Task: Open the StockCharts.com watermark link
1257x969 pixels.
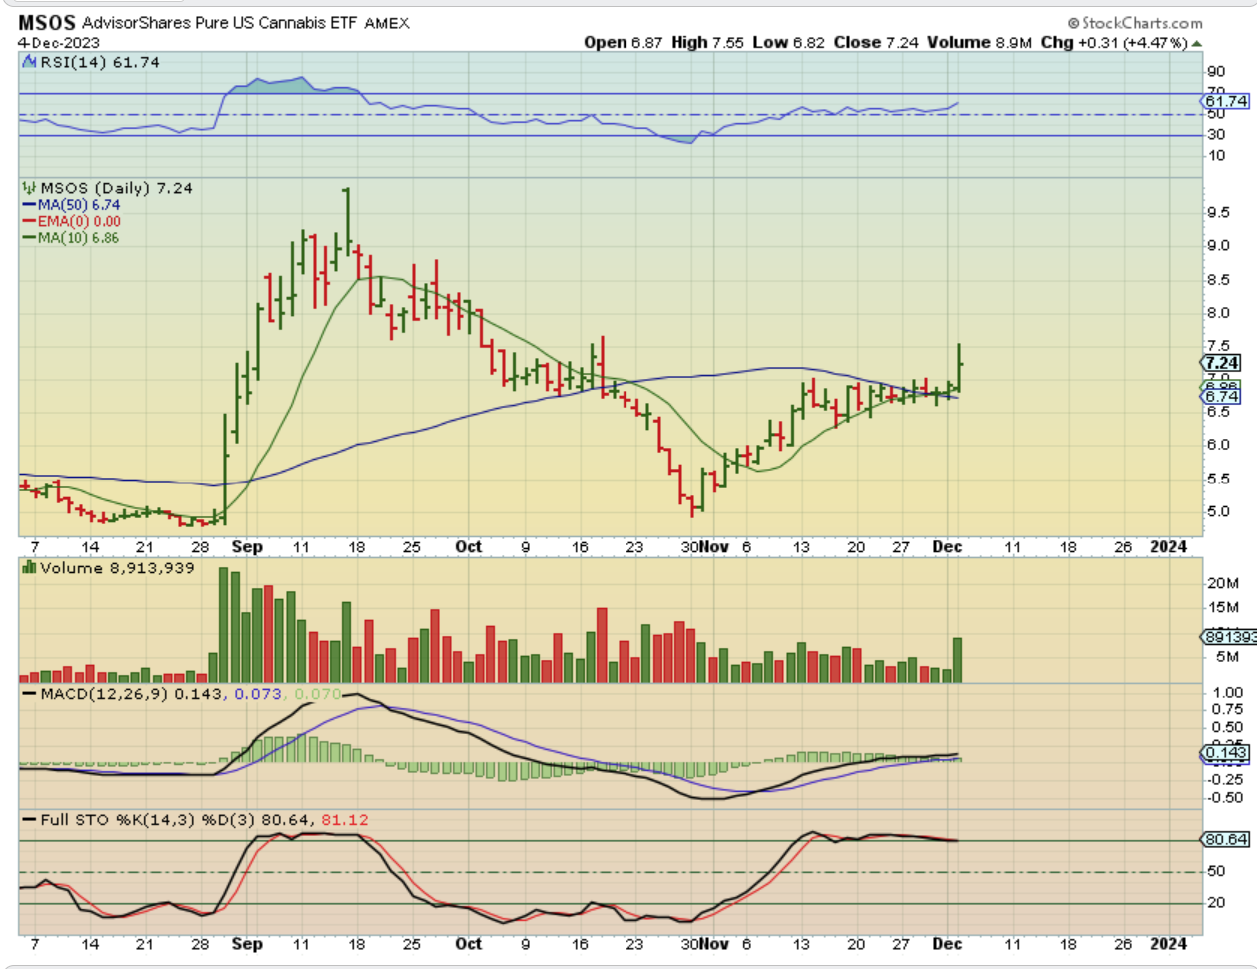Action: pyautogui.click(x=1135, y=22)
